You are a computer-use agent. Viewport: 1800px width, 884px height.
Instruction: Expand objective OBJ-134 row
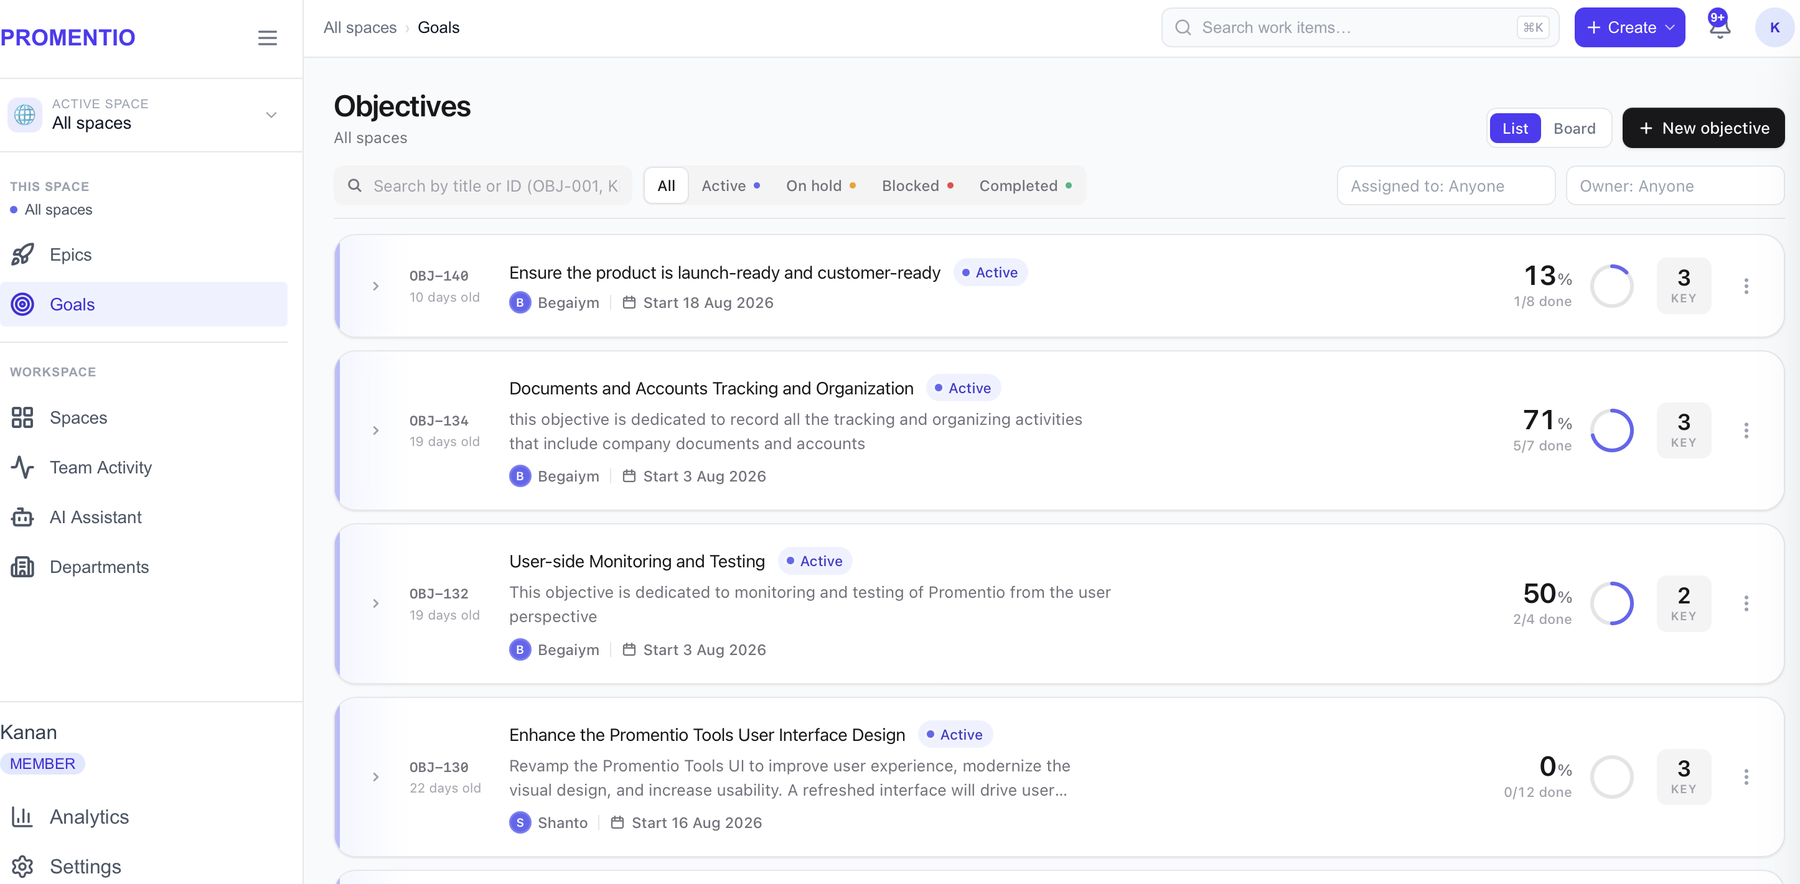click(376, 430)
